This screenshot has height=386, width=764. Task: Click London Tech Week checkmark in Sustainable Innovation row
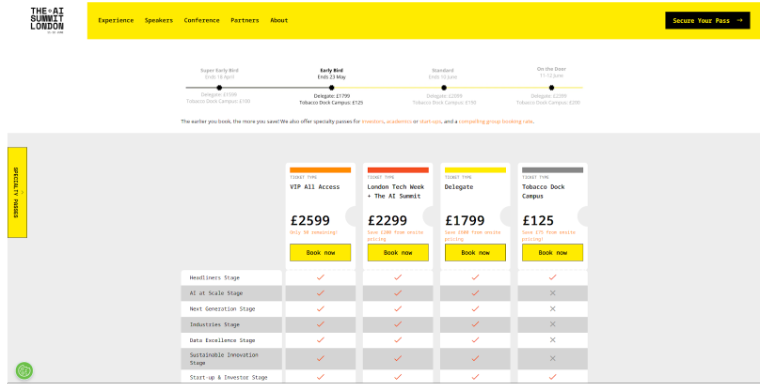(398, 358)
